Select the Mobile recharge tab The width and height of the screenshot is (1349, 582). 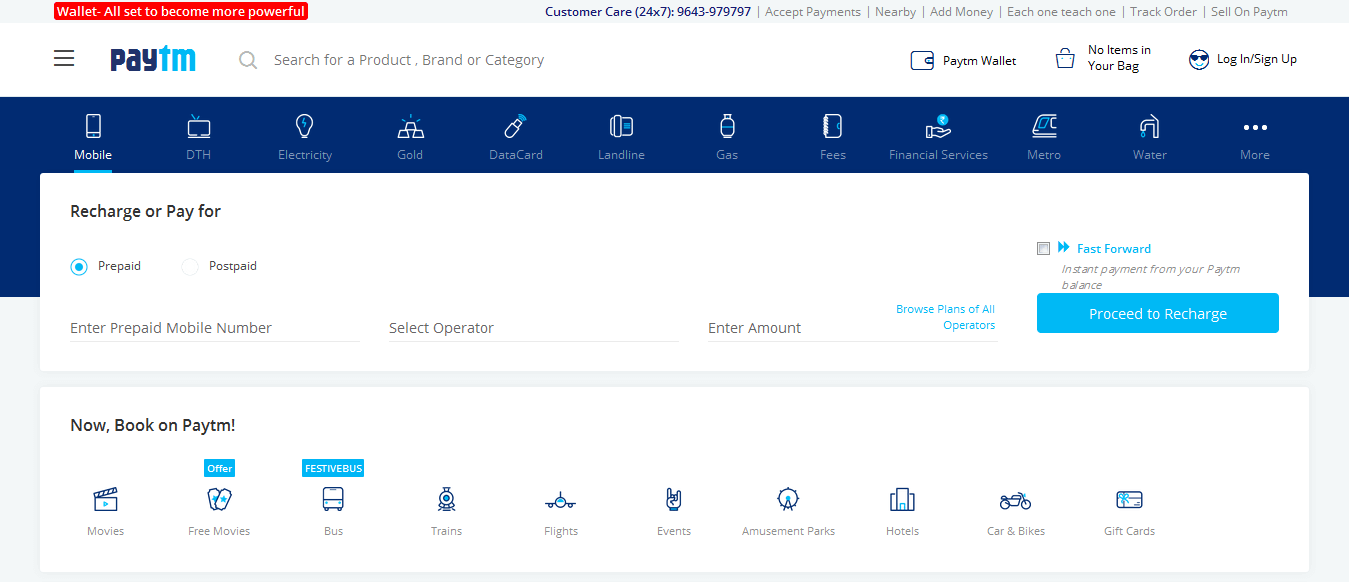(93, 138)
